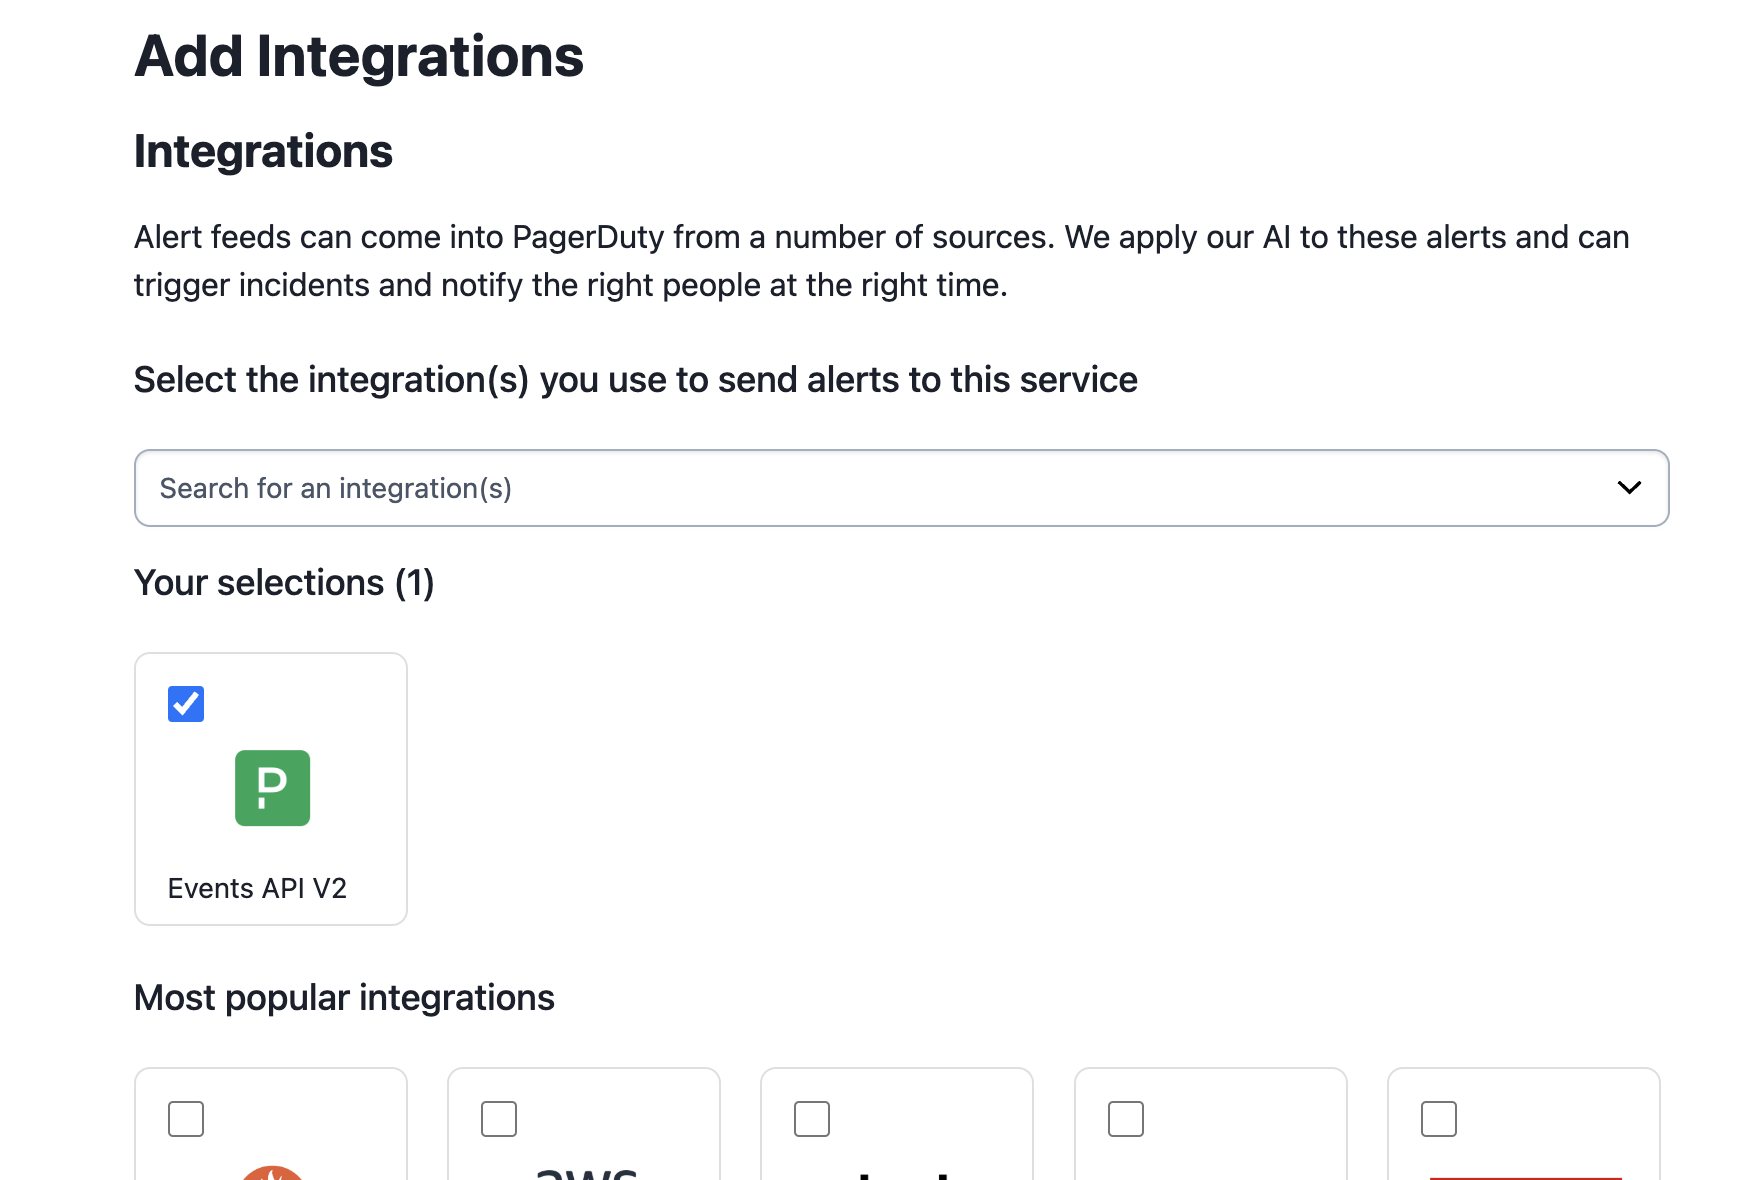1742x1180 pixels.
Task: Click the blue checkmark icon on Events API V2
Action: 184,704
